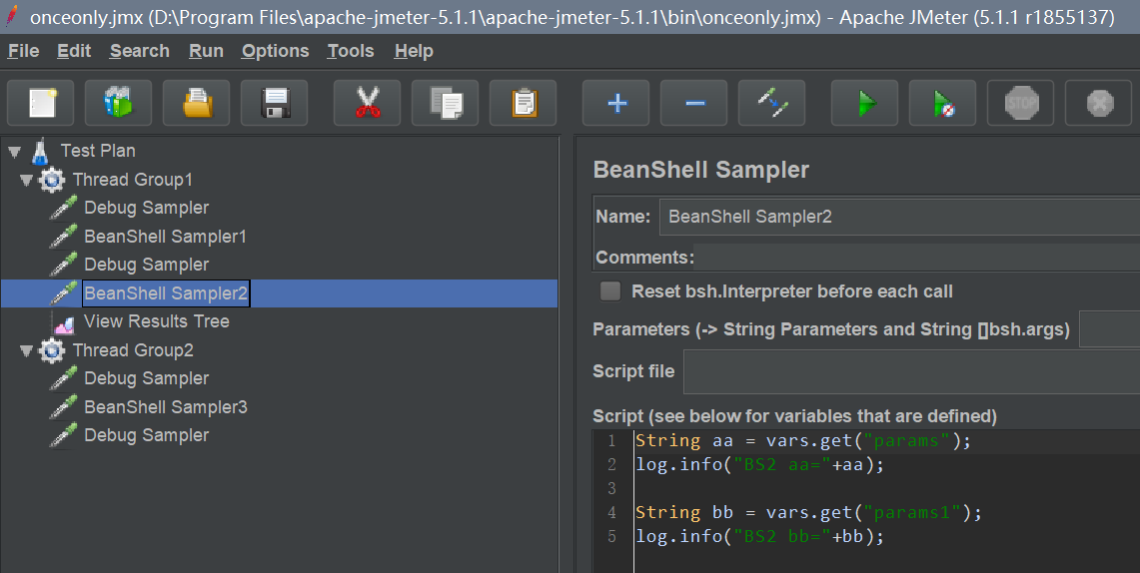
Task: Click script line log.info BS2 bb
Action: point(760,537)
